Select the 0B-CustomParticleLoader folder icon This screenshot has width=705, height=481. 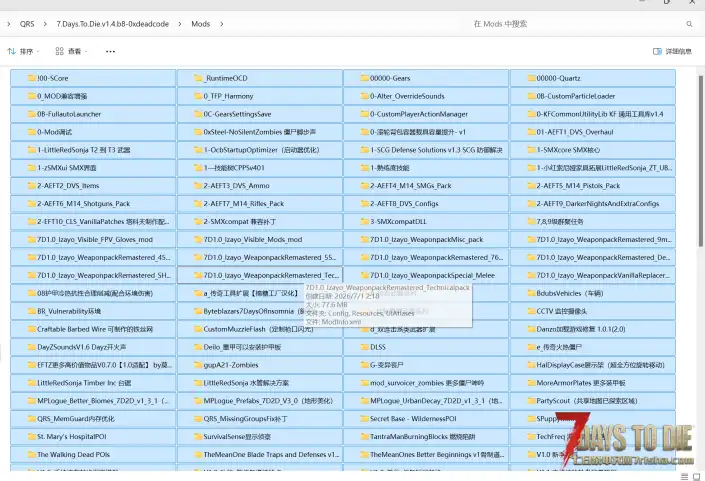(x=531, y=96)
